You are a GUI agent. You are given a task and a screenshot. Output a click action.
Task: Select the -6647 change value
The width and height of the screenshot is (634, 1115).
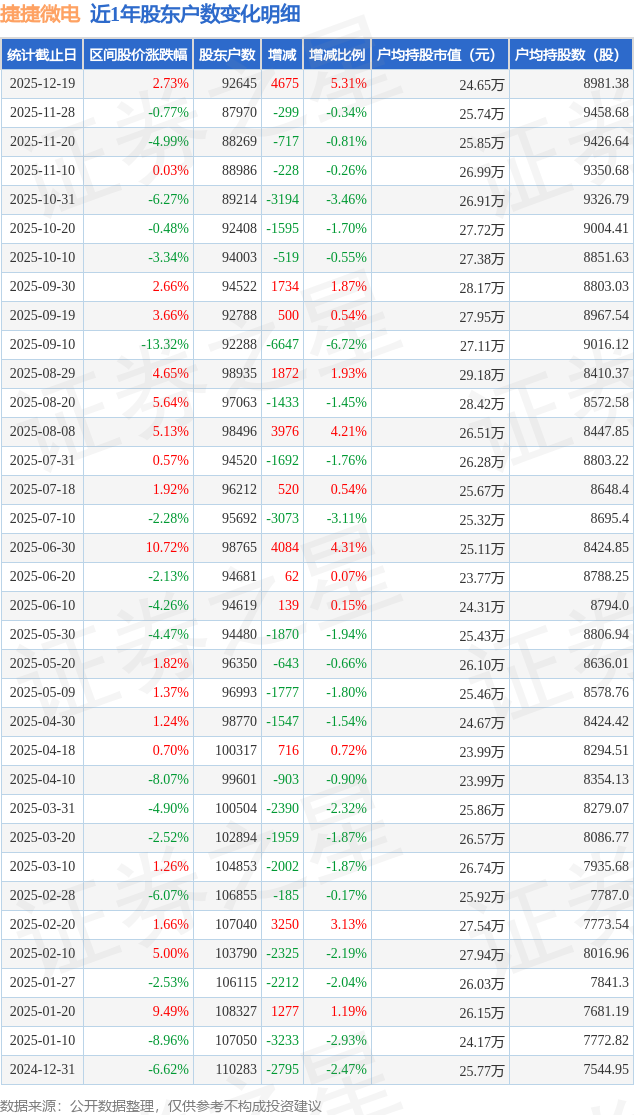[282, 345]
